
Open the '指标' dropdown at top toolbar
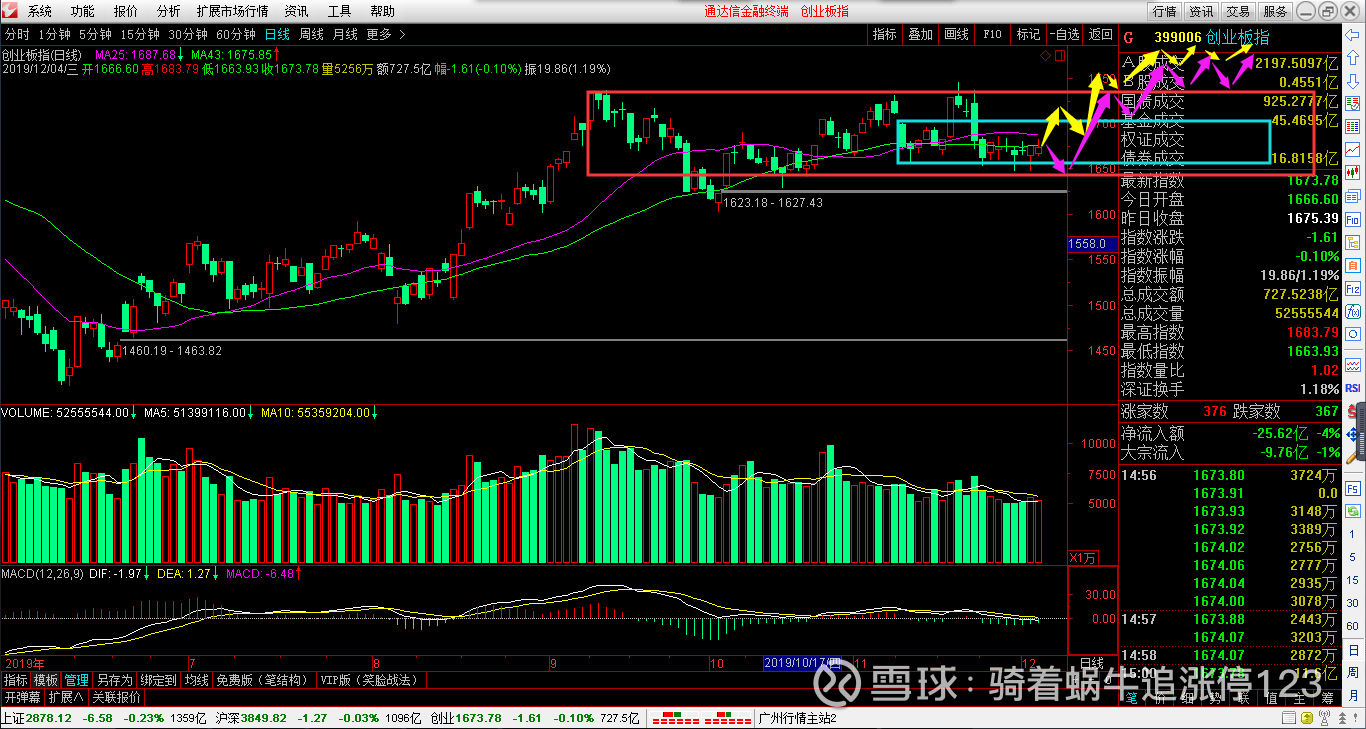tap(885, 34)
